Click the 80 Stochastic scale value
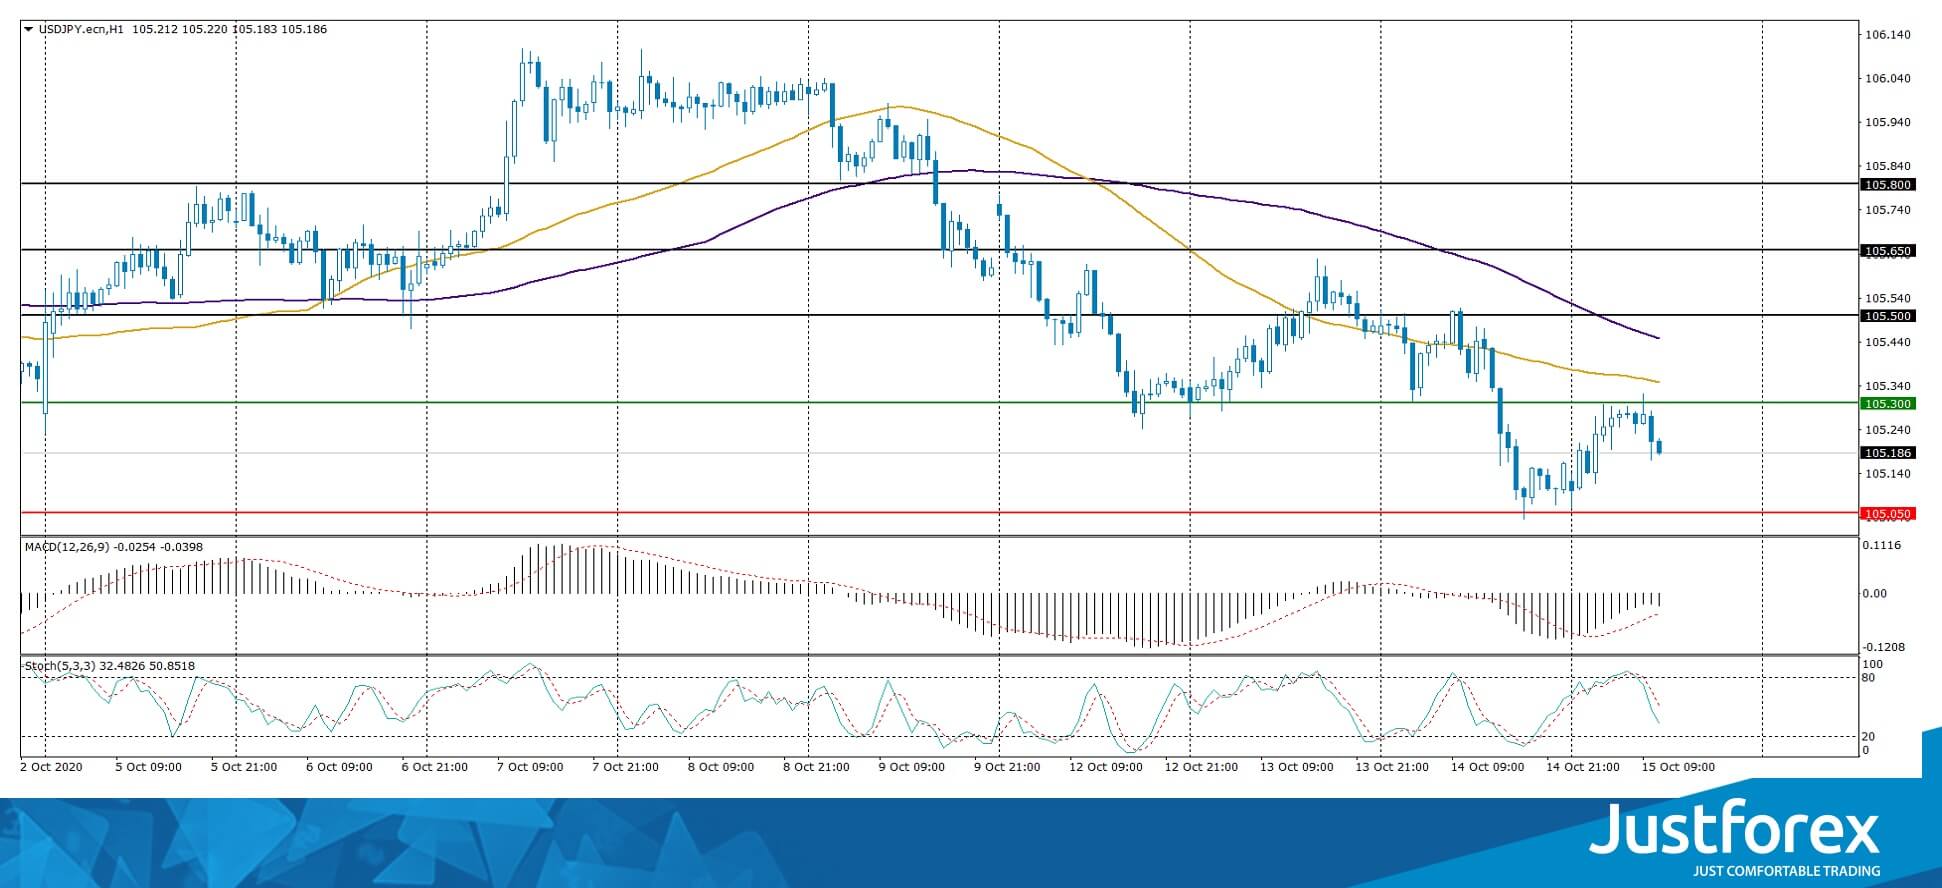The height and width of the screenshot is (888, 1942). click(1870, 678)
